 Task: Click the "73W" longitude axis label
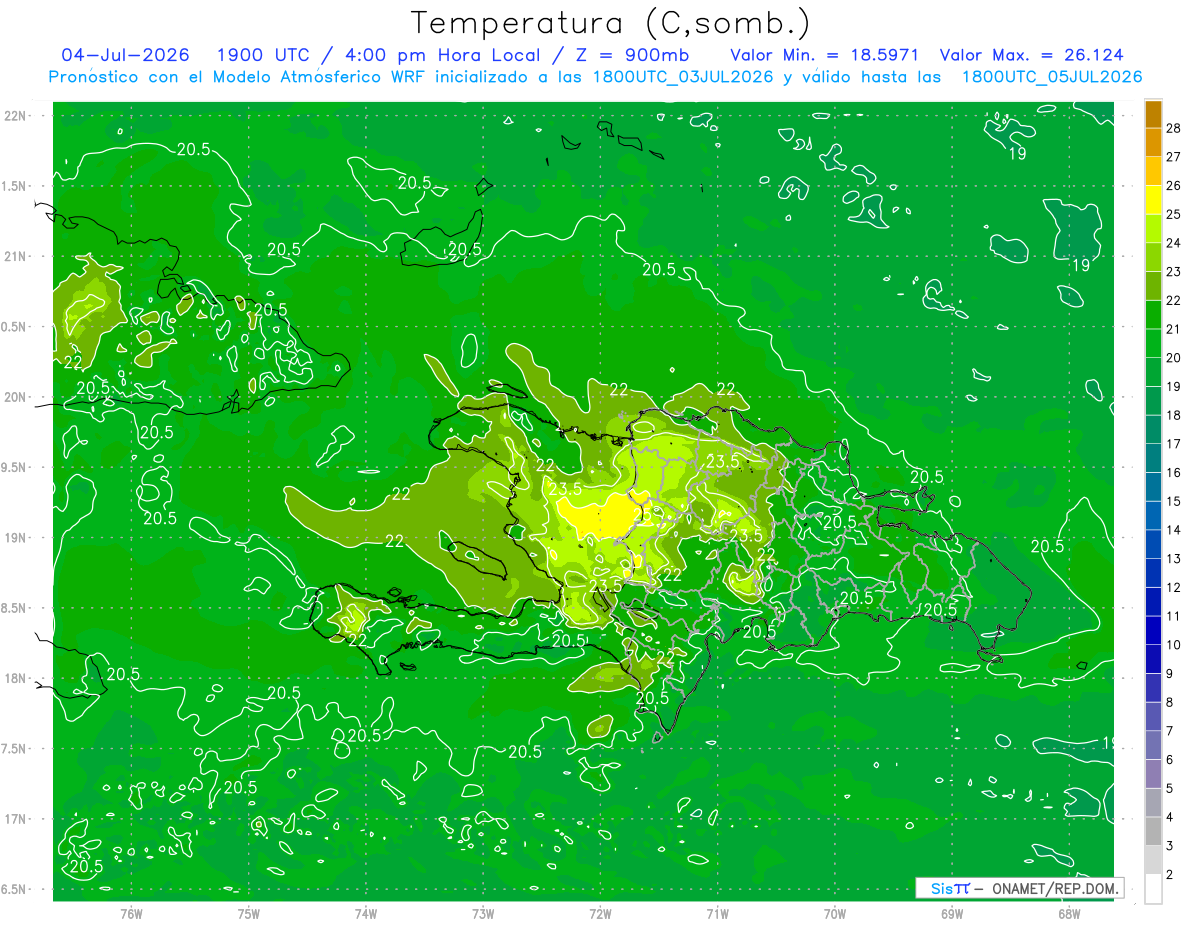click(x=483, y=913)
